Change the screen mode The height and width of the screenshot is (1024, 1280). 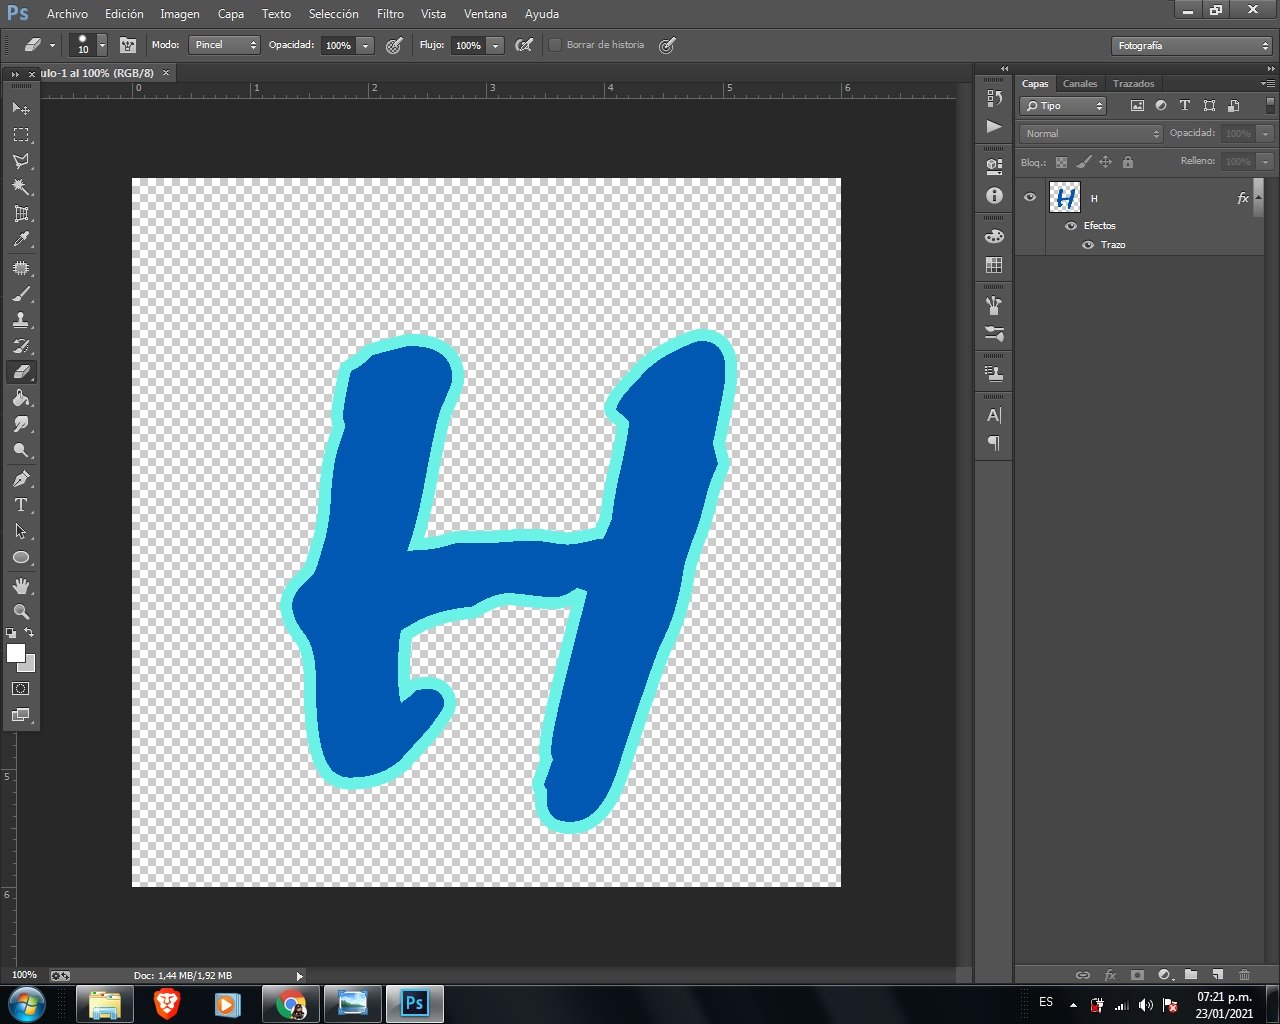pyautogui.click(x=21, y=715)
